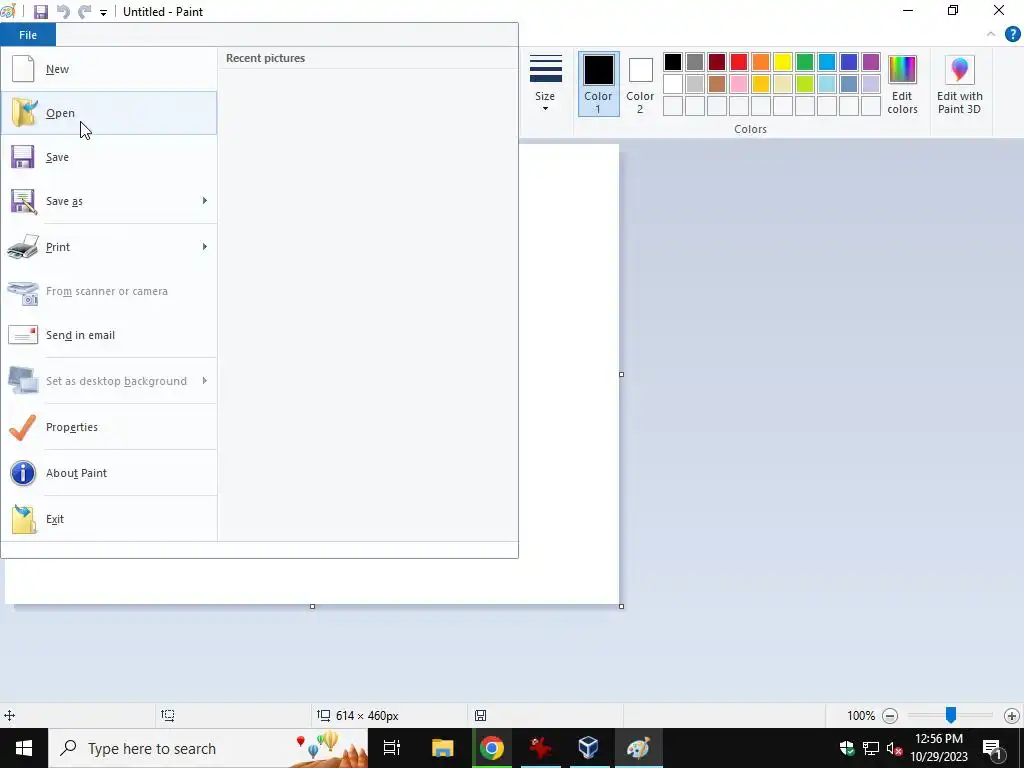Open the Size line thickness dropdown
This screenshot has width=1024, height=768.
[545, 84]
